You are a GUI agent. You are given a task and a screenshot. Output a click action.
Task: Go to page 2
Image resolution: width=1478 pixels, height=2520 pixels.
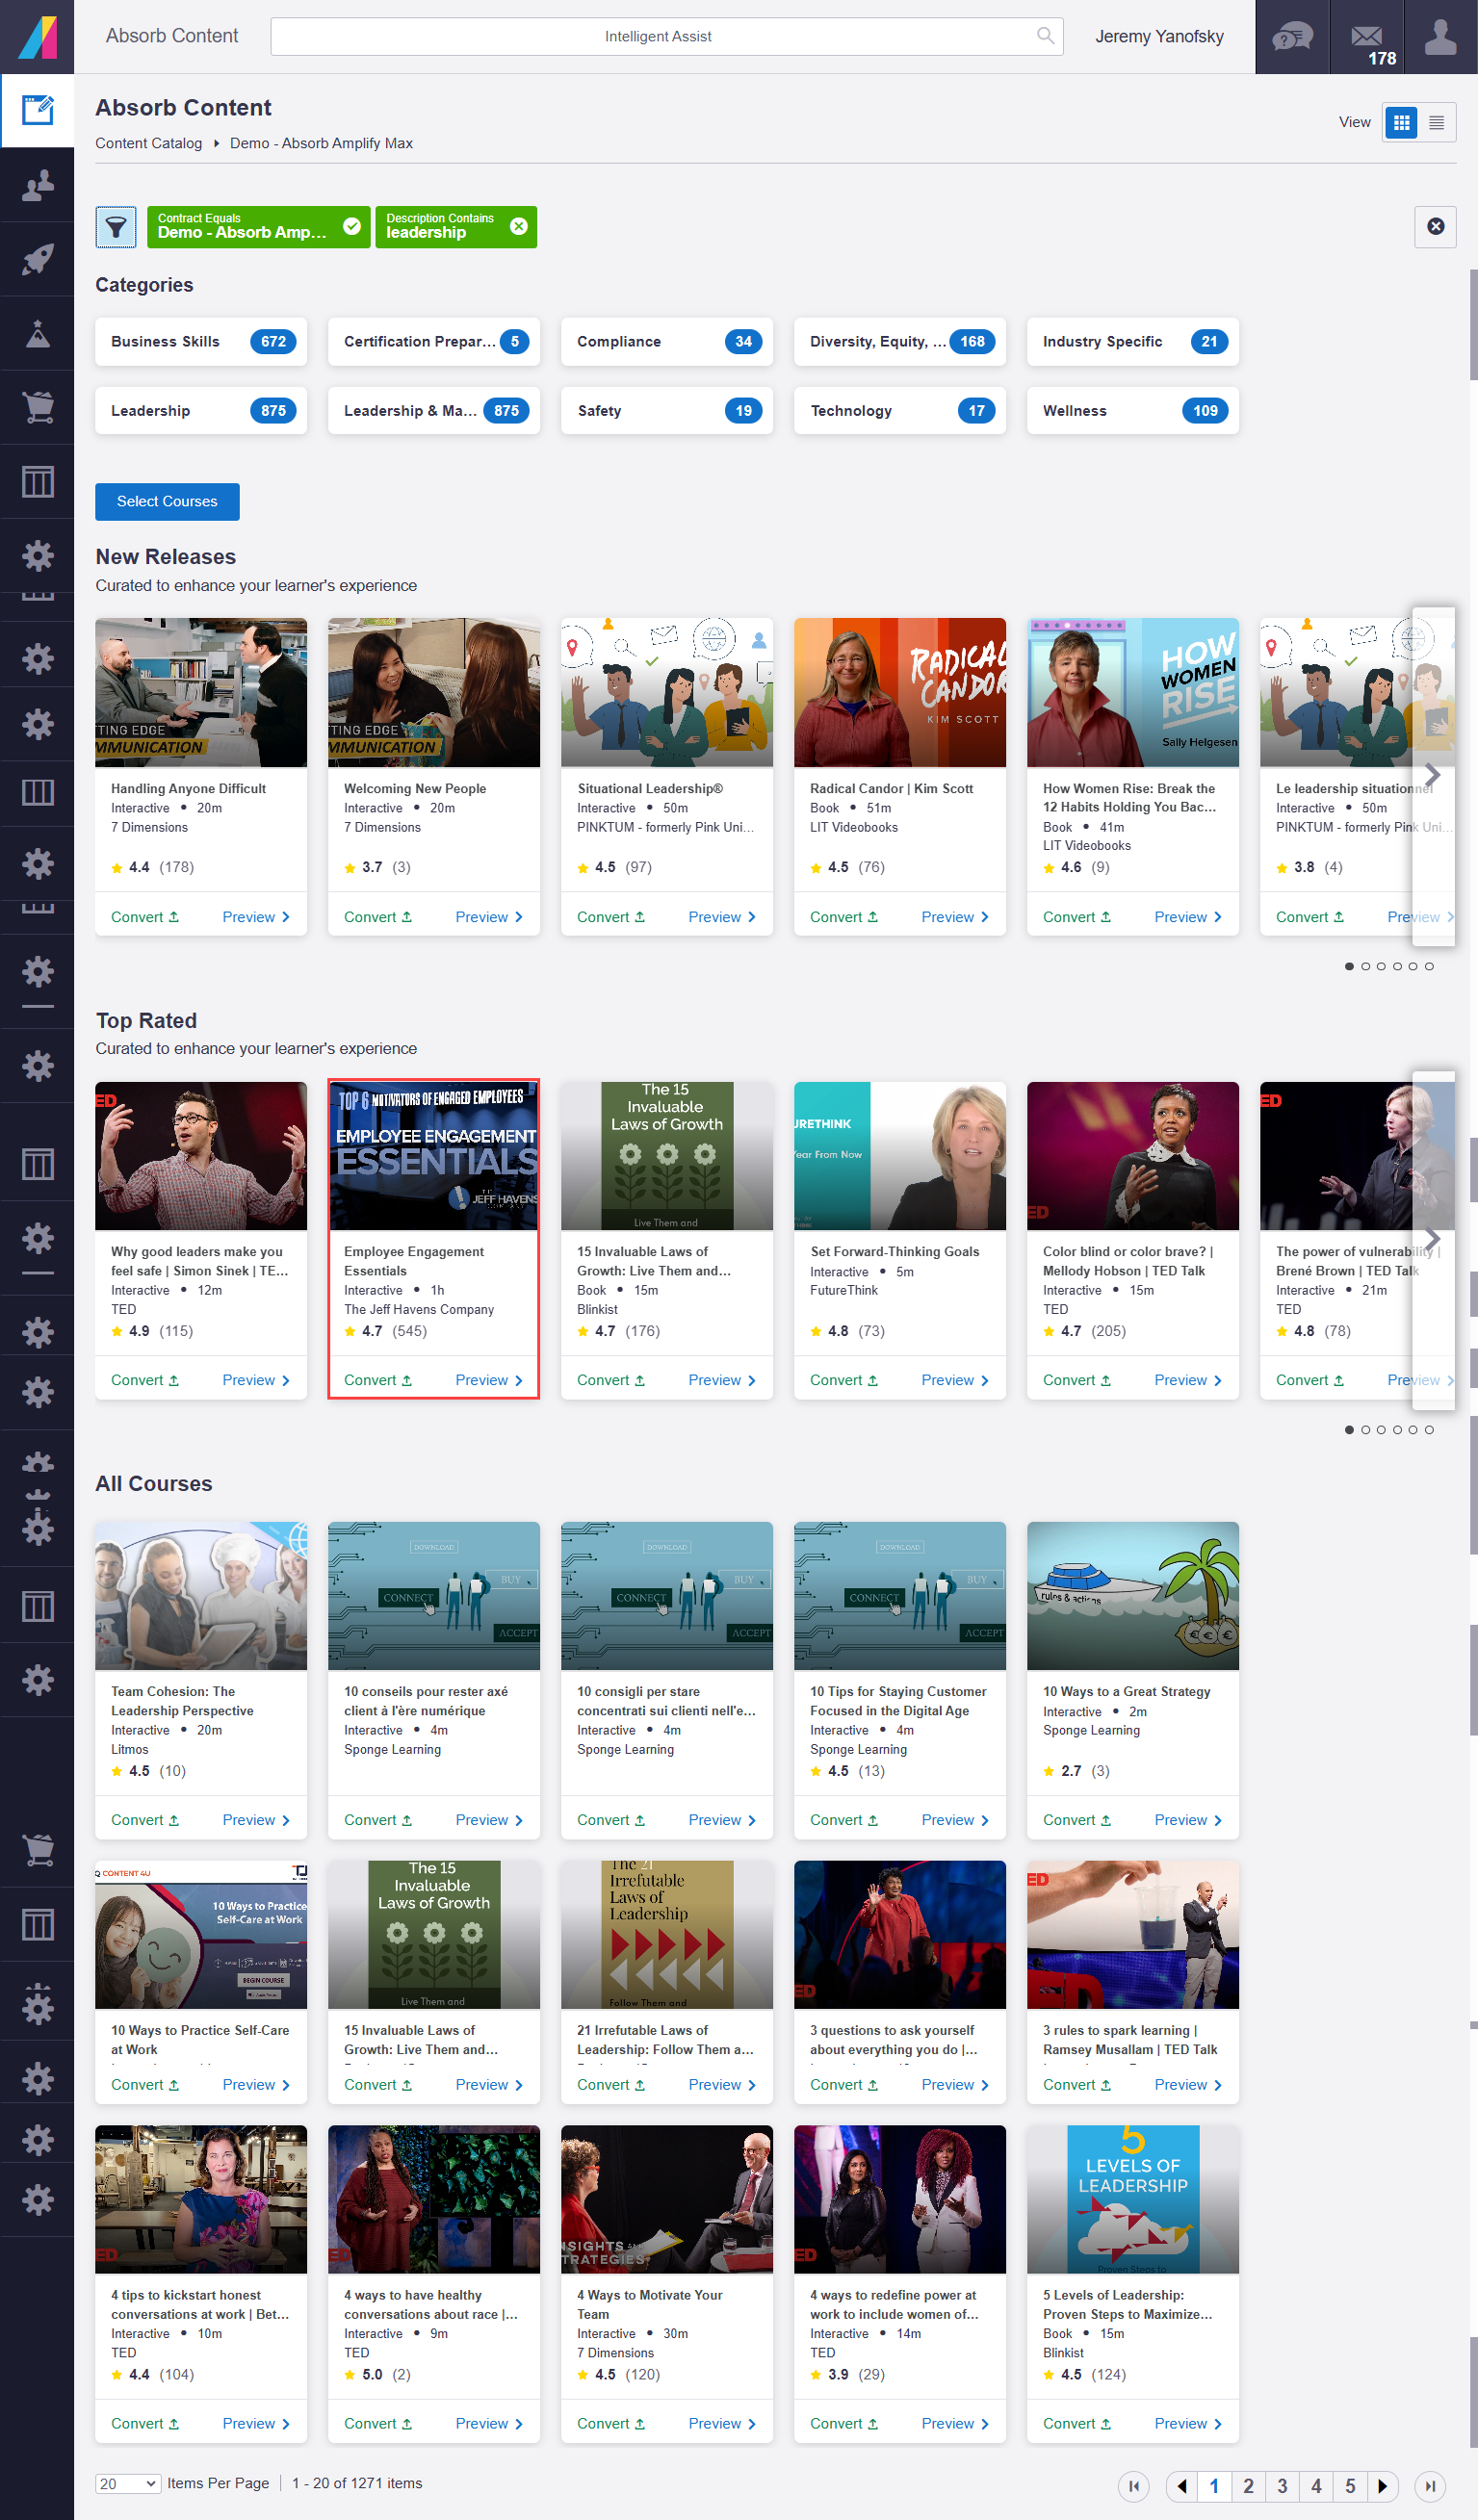coord(1248,2486)
